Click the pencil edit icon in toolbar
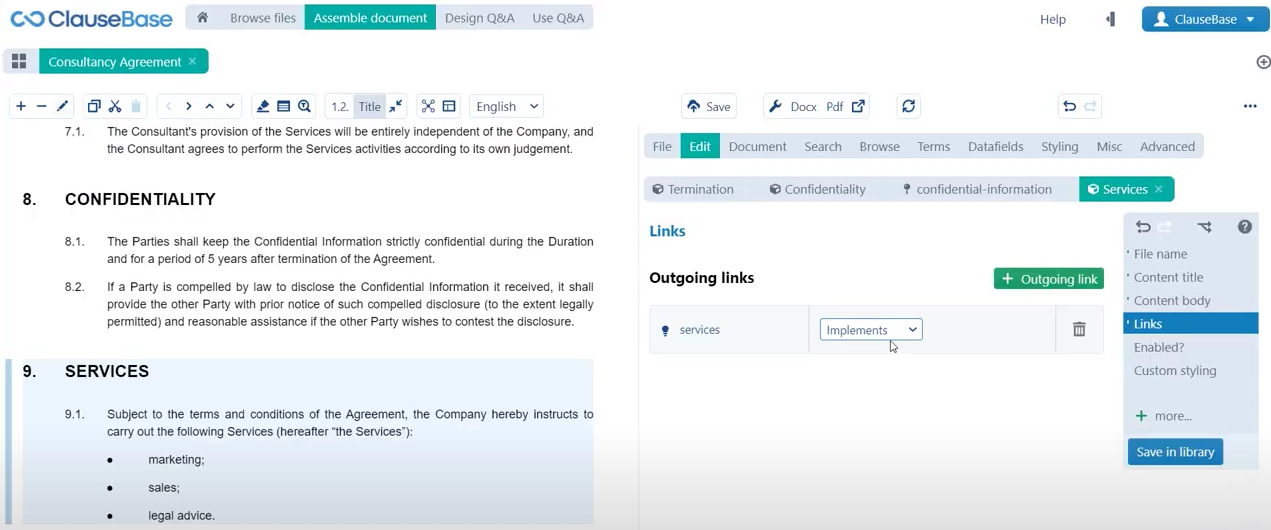Image resolution: width=1271 pixels, height=530 pixels. [x=63, y=106]
